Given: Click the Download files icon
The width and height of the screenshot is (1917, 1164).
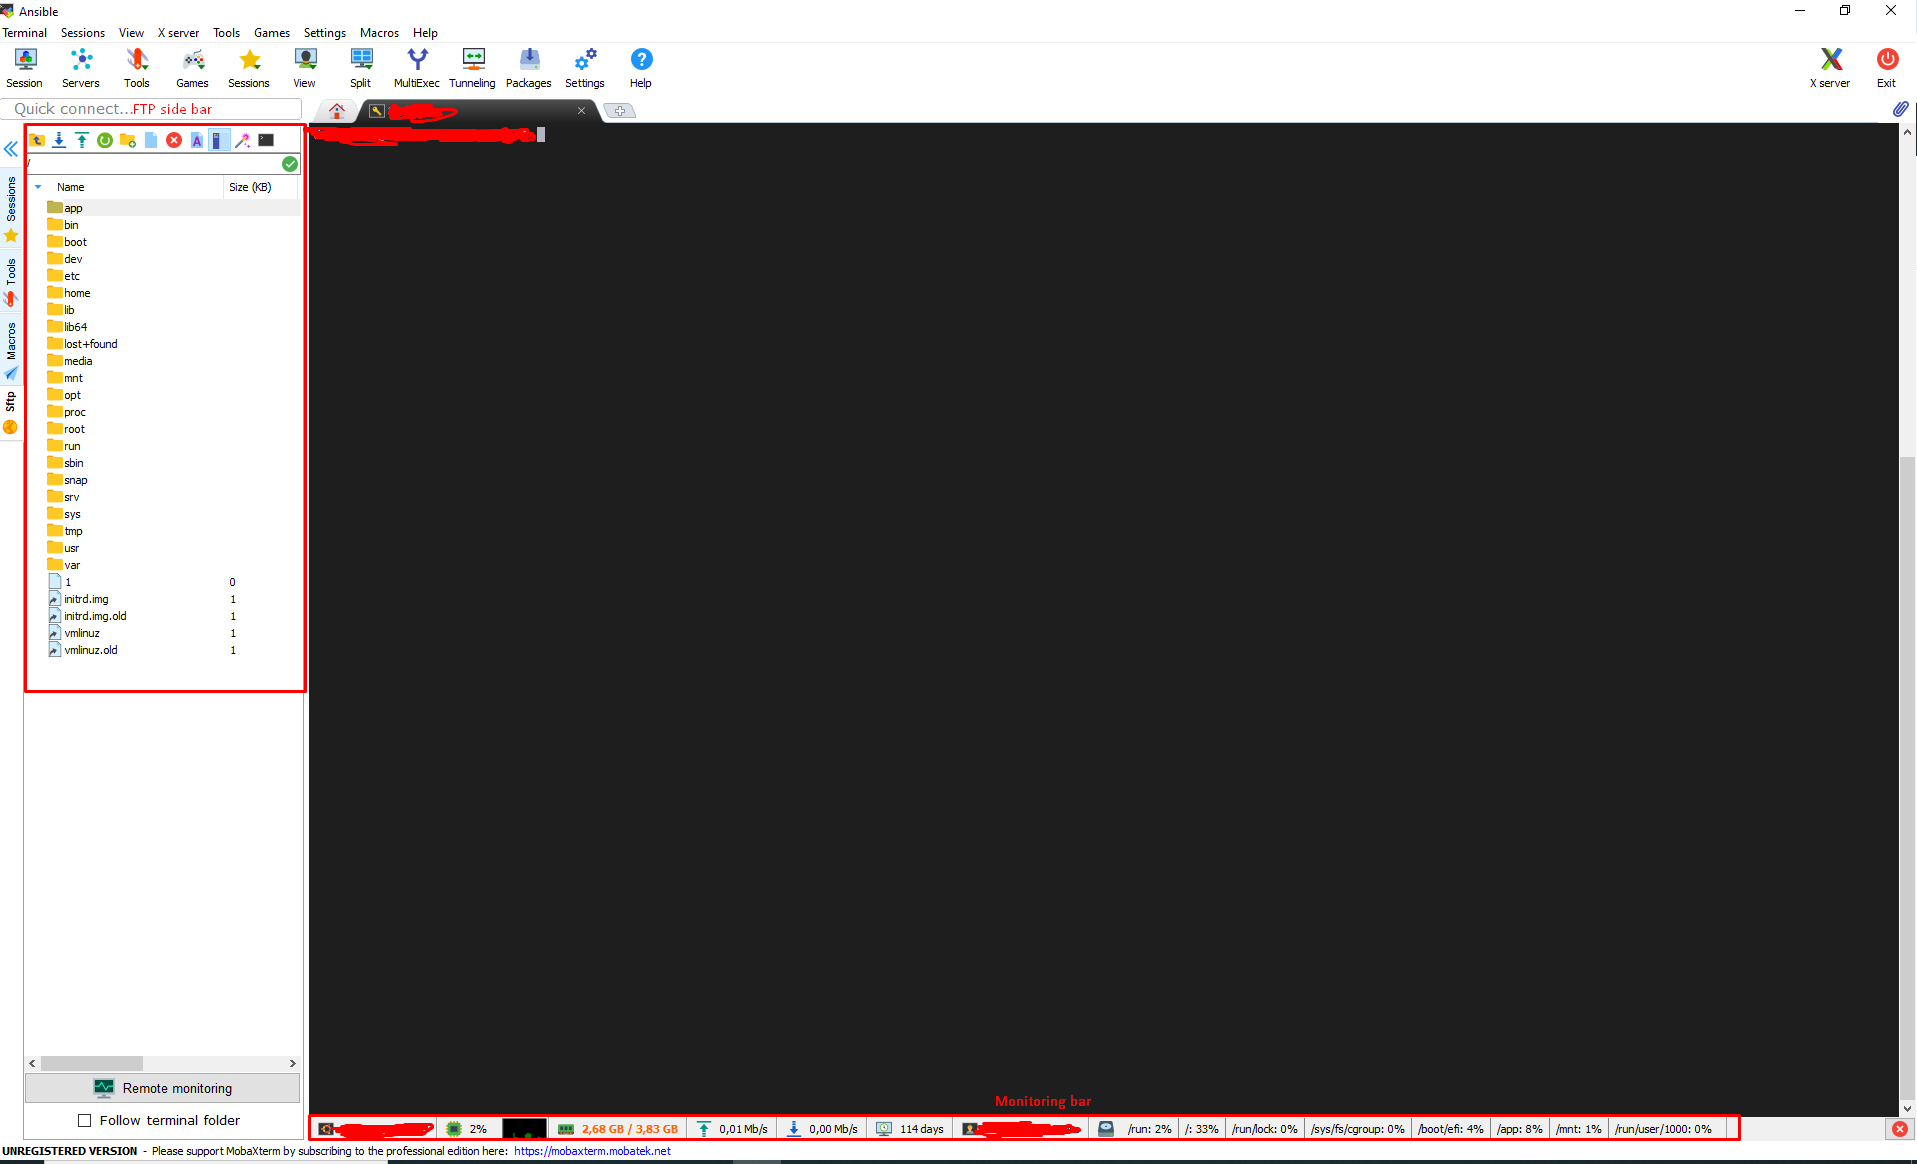Looking at the screenshot, I should (59, 140).
